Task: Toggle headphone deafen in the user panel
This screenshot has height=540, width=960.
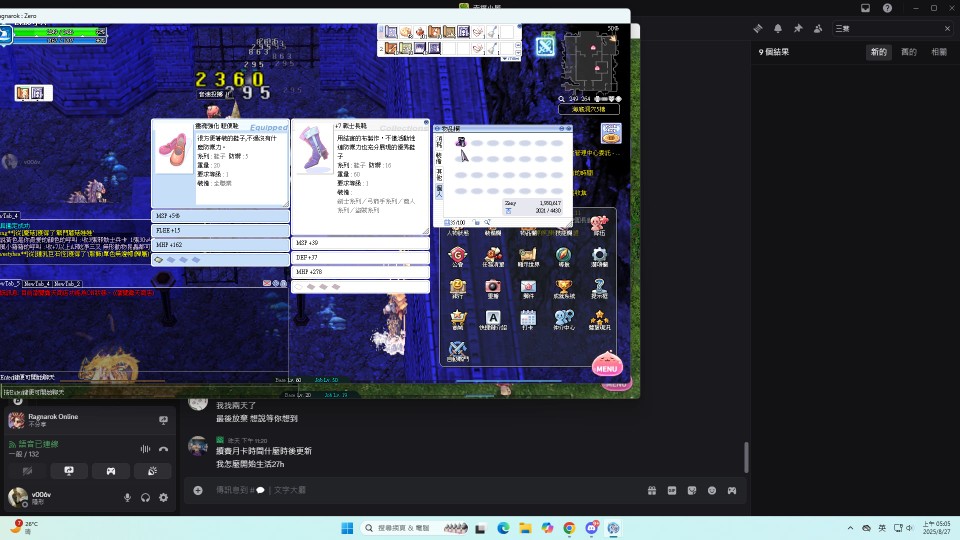Action: [x=145, y=498]
